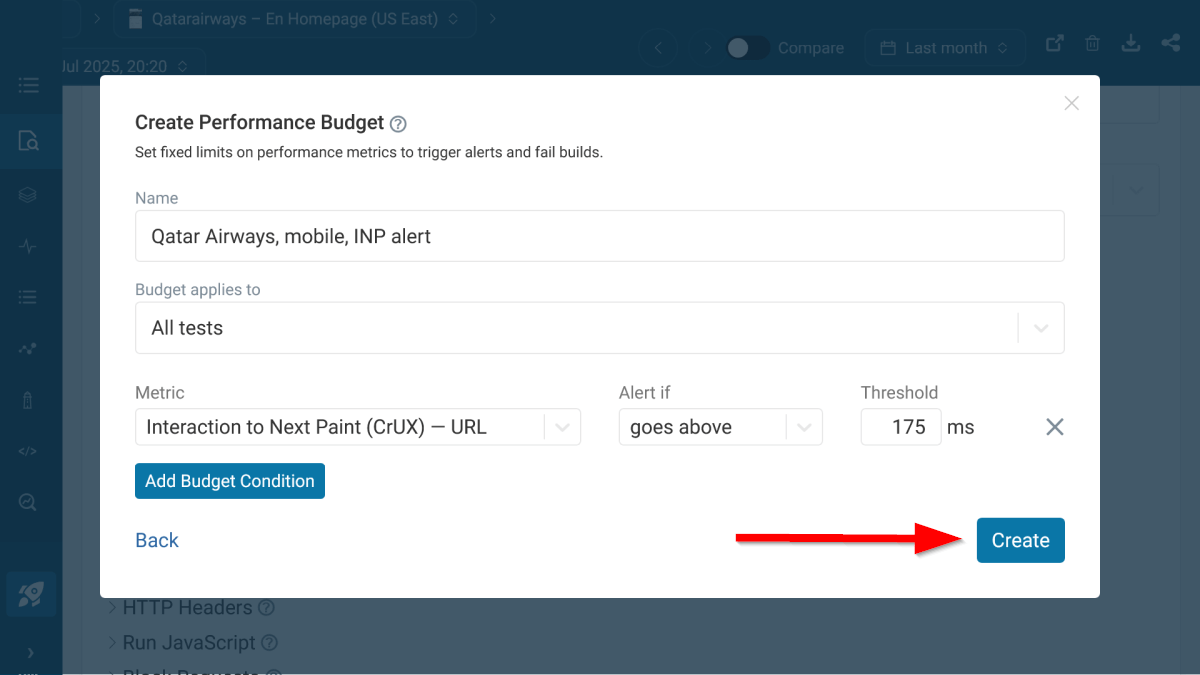Click the download results icon

1130,43
